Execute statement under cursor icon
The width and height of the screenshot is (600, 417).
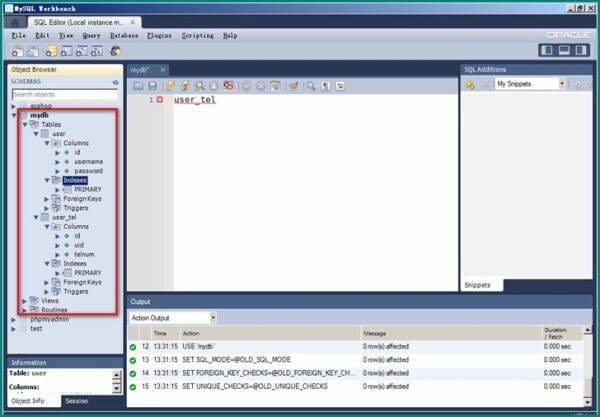pos(185,86)
